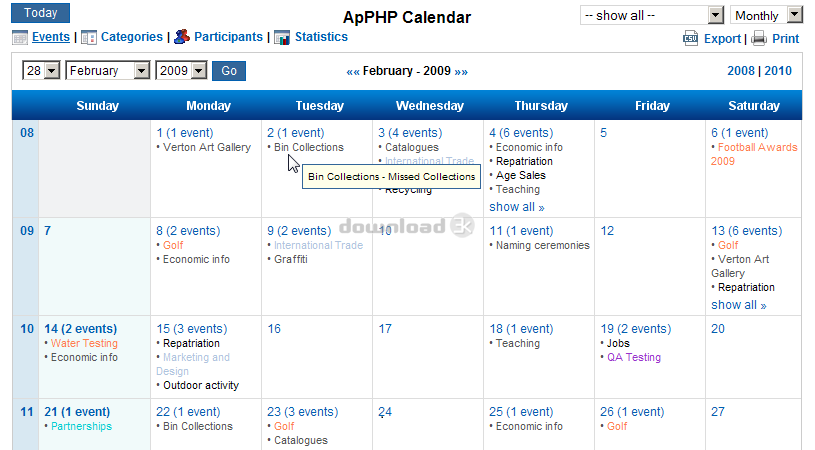Click the Categories icon
815x450 pixels.
[x=89, y=37]
